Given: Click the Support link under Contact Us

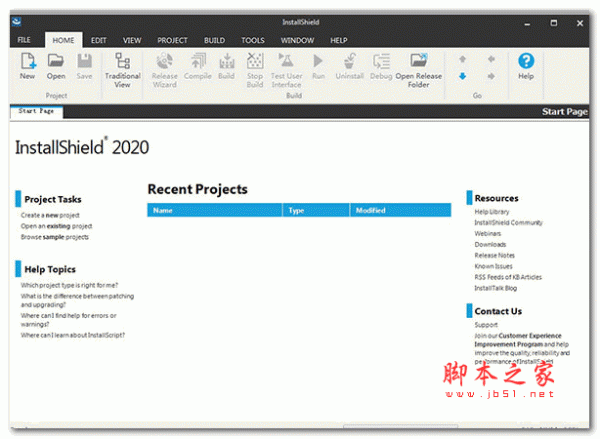Looking at the screenshot, I should (x=486, y=325).
